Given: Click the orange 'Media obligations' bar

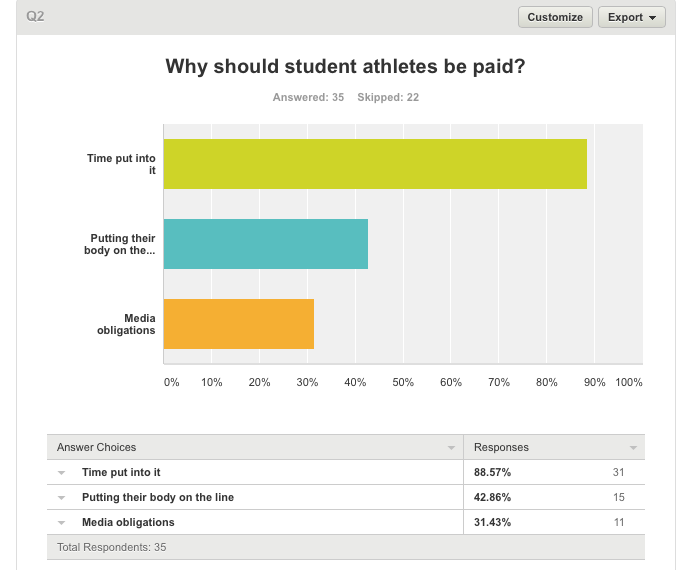Looking at the screenshot, I should (239, 324).
